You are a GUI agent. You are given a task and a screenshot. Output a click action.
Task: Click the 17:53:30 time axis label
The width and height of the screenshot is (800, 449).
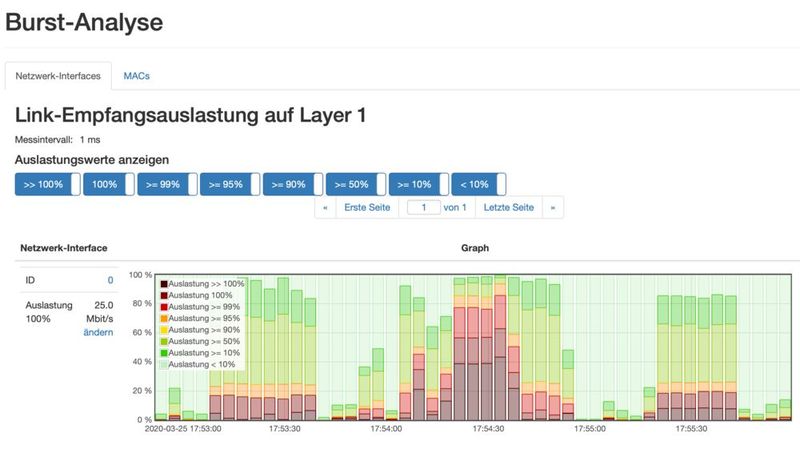pyautogui.click(x=285, y=429)
